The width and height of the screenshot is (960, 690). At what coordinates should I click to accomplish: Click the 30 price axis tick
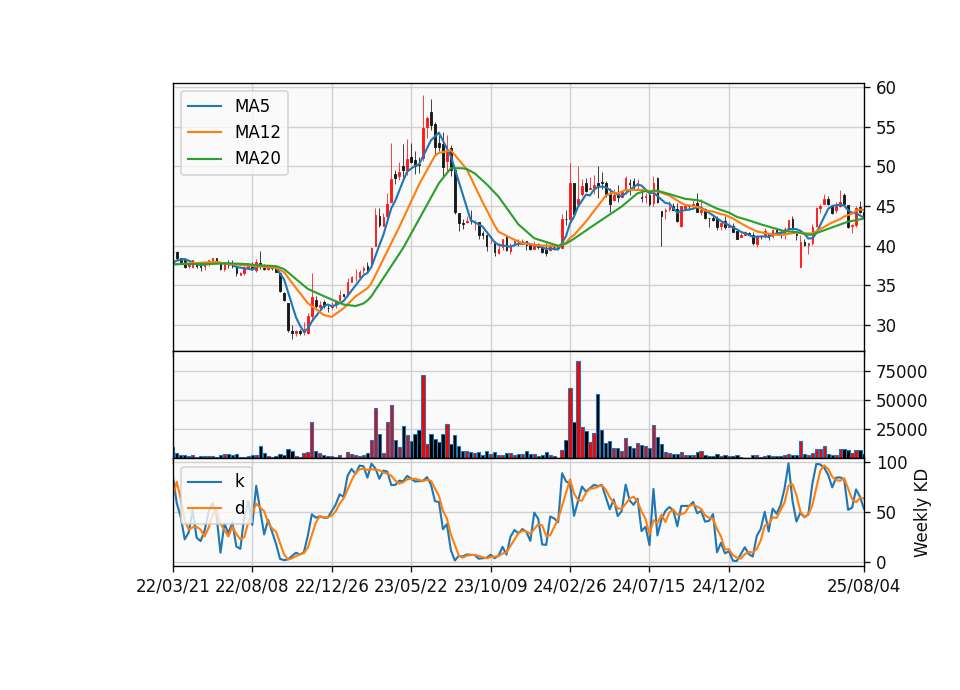[x=886, y=326]
